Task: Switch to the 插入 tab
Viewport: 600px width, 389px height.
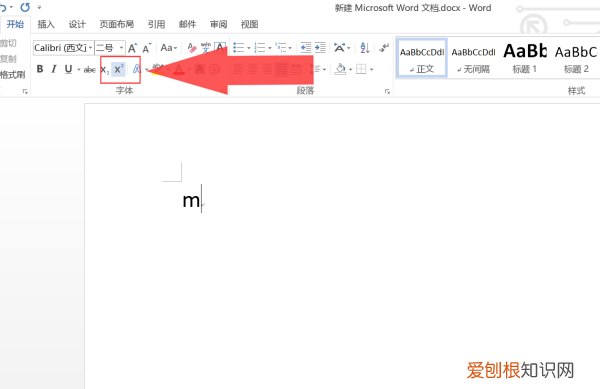Action: click(x=46, y=24)
